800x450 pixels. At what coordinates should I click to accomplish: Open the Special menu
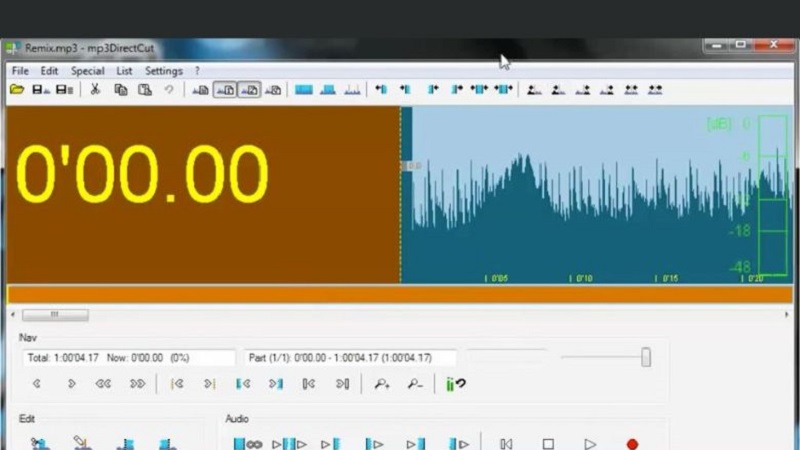click(x=87, y=71)
